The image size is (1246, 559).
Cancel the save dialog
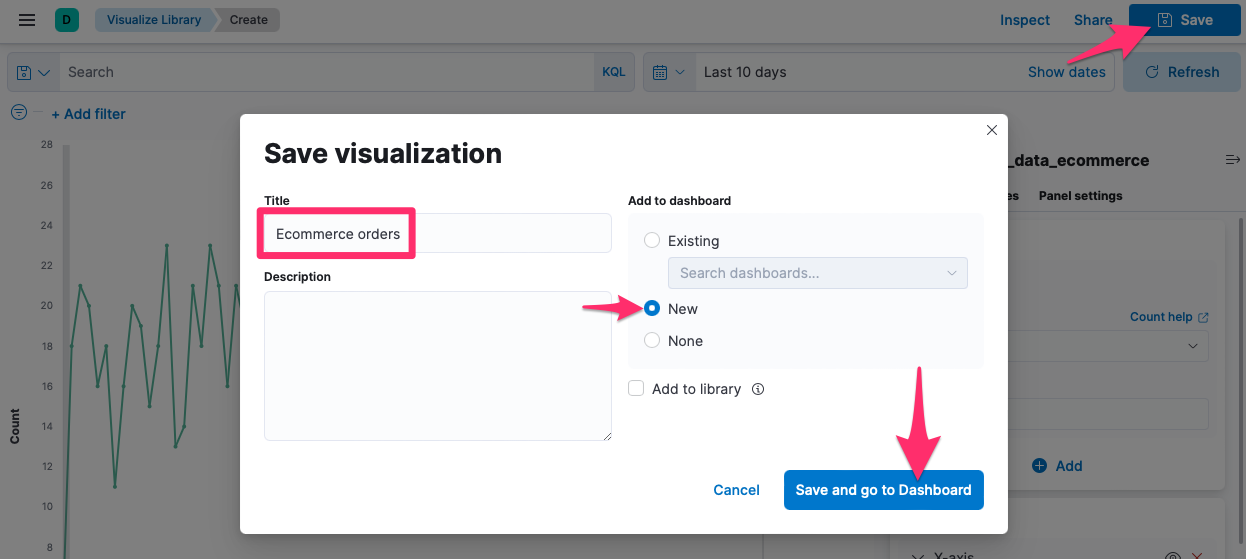click(x=737, y=490)
